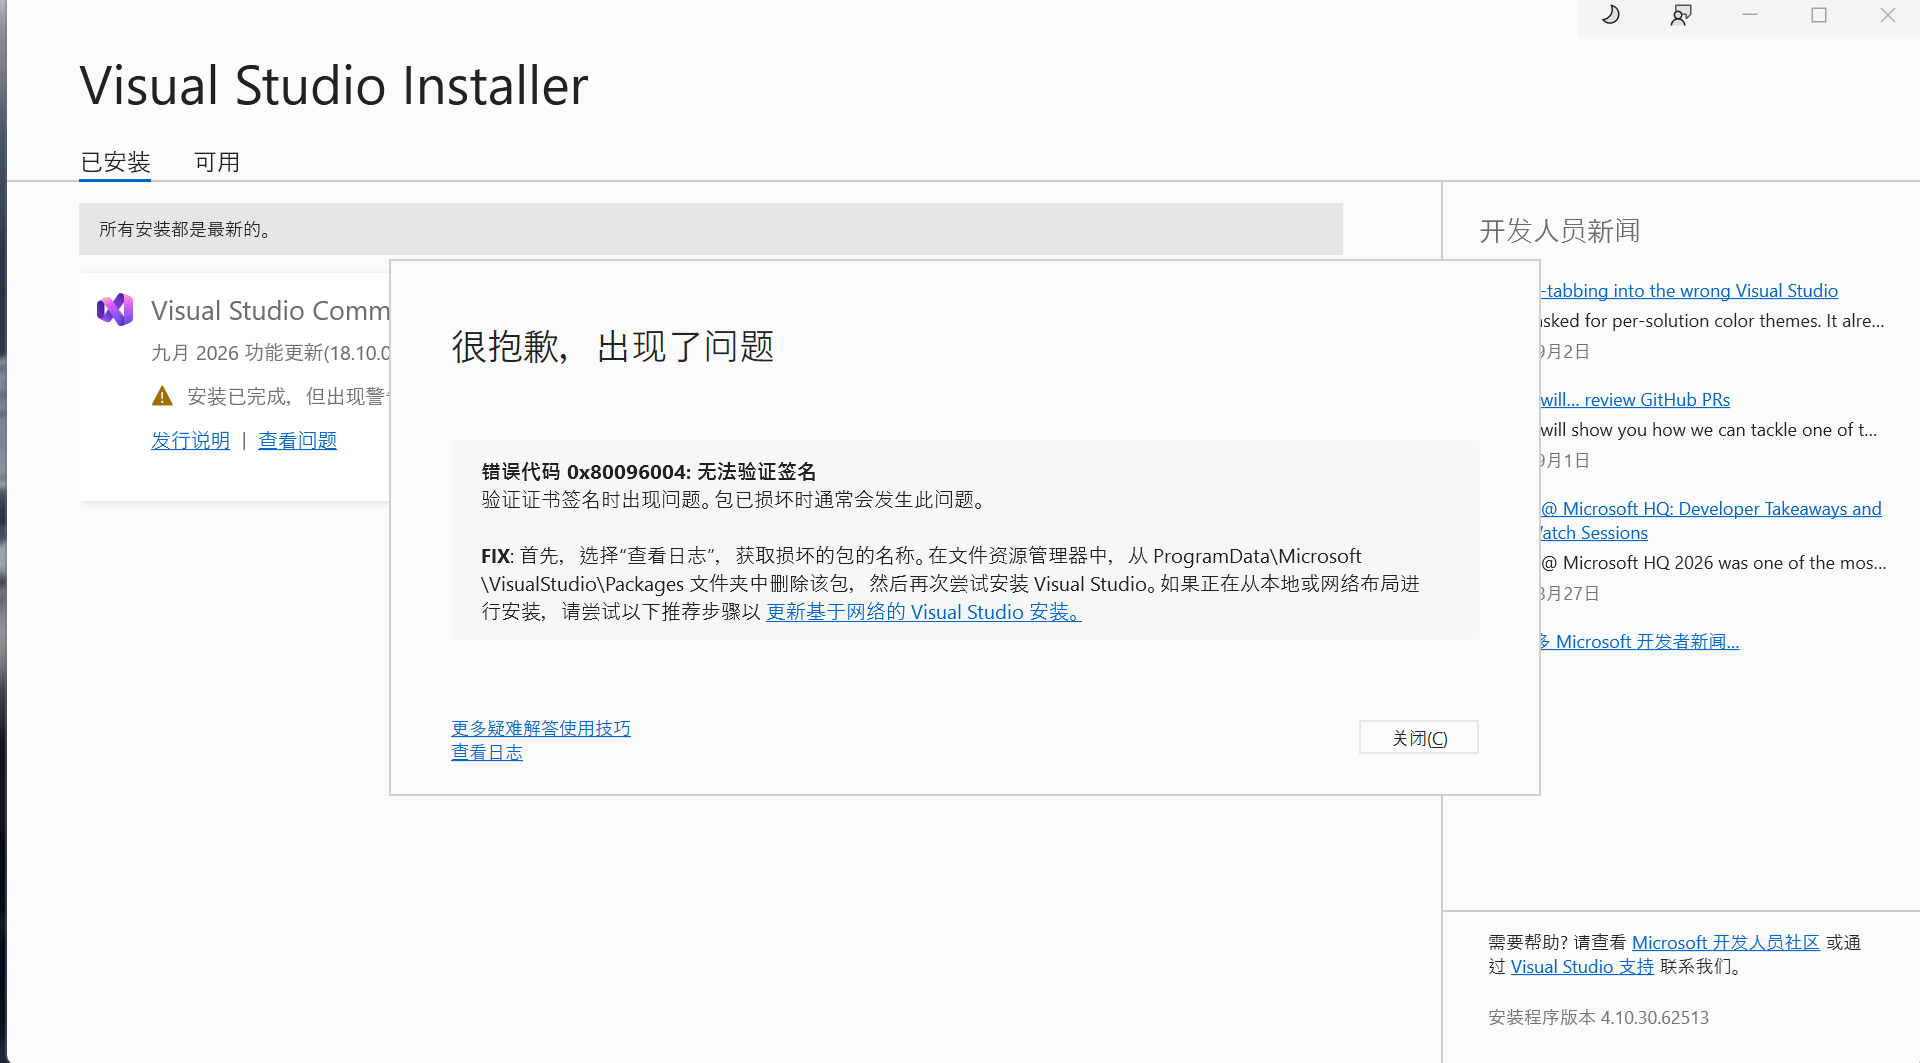Image resolution: width=1920 pixels, height=1063 pixels.
Task: Open the Microsoft HQ Developer Takeaways link
Action: tap(1711, 521)
